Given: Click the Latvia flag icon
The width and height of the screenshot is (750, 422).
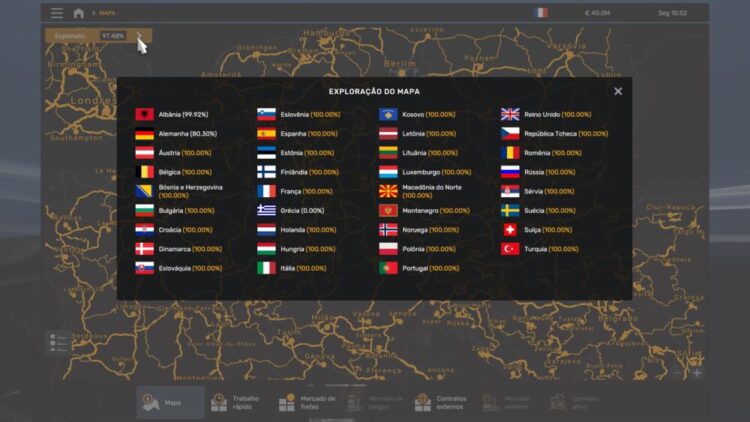Looking at the screenshot, I should pyautogui.click(x=388, y=133).
